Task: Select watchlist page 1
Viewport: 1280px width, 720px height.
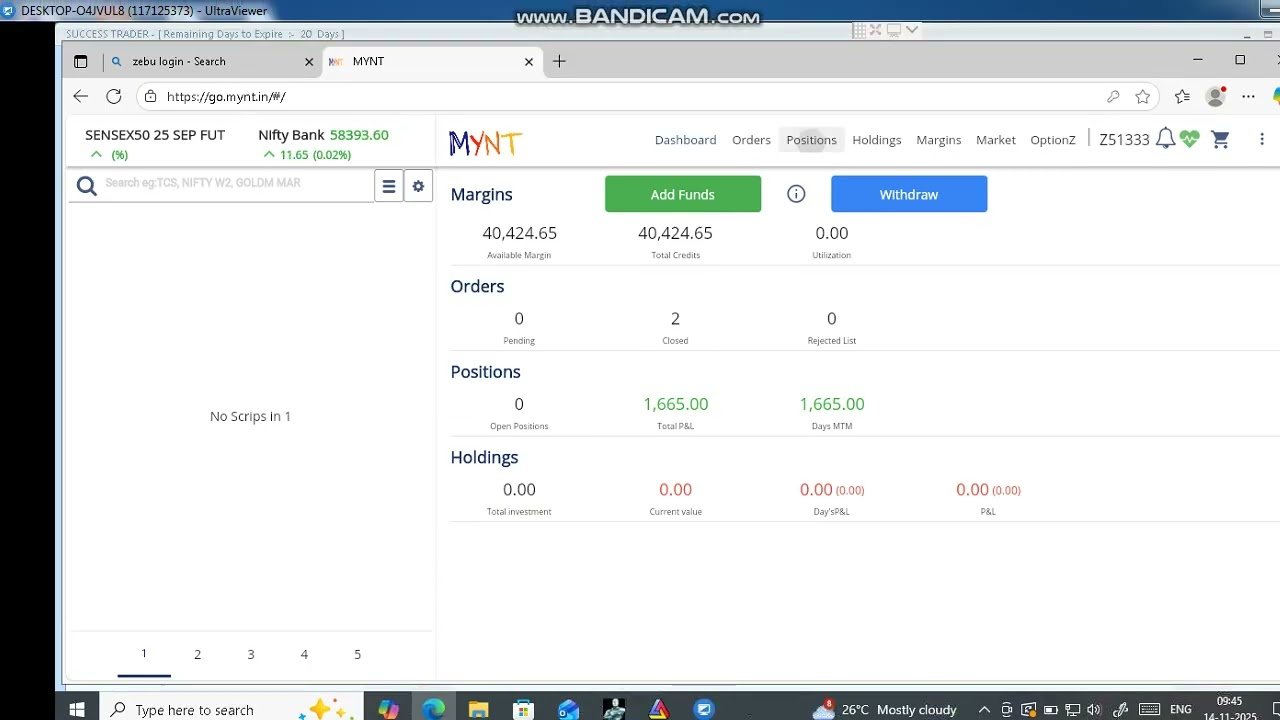Action: pyautogui.click(x=144, y=654)
